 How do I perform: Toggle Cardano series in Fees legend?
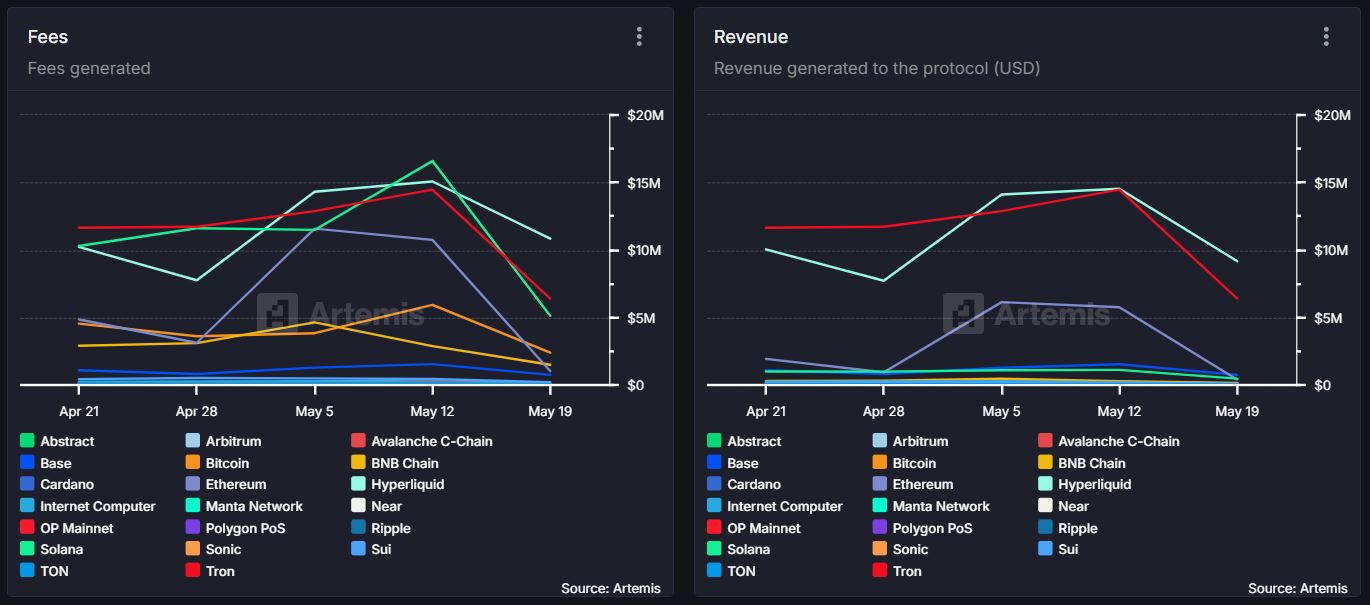tap(57, 484)
